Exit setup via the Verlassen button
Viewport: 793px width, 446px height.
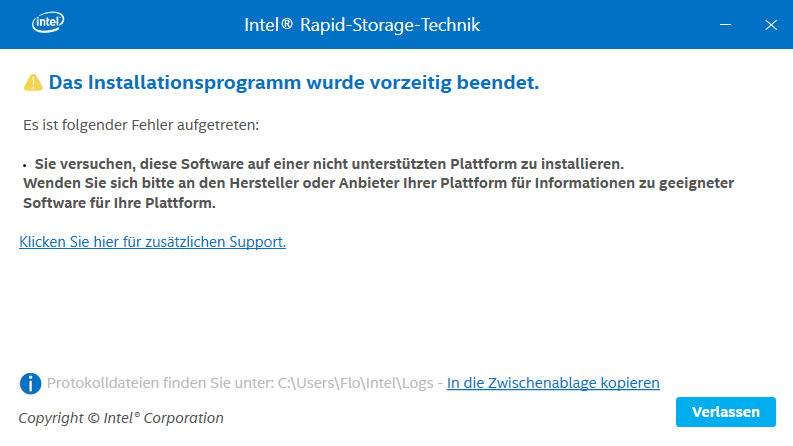coord(725,412)
